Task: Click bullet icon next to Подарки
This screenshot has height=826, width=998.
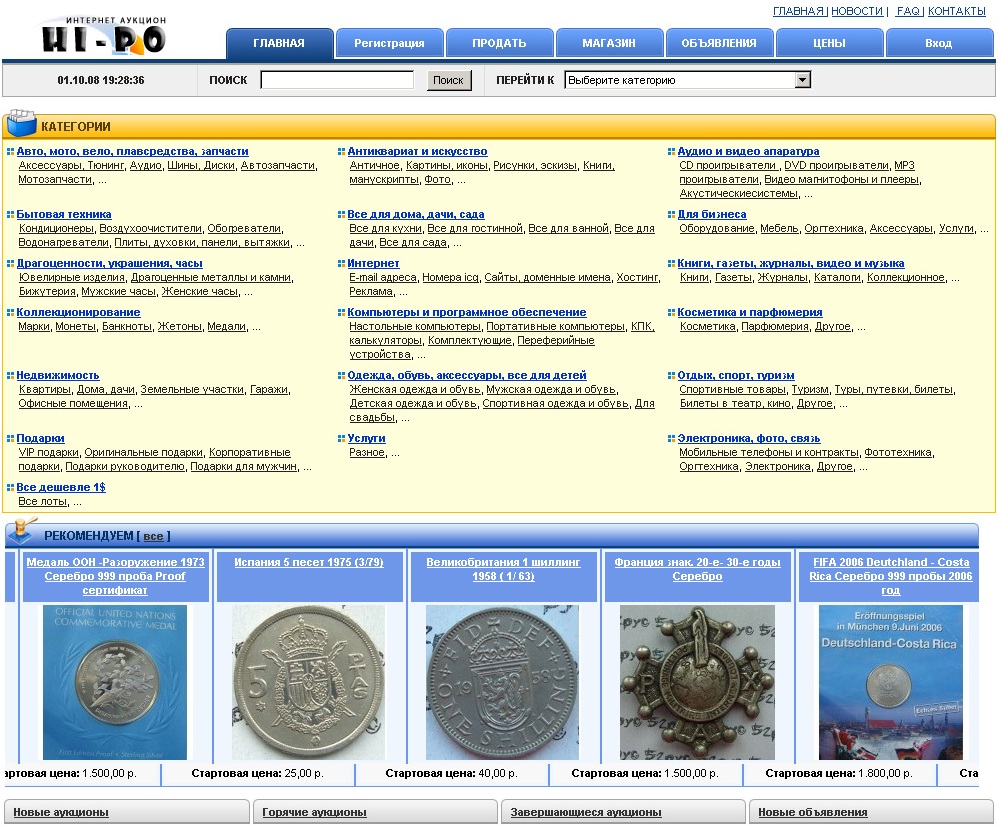Action: click(10, 439)
